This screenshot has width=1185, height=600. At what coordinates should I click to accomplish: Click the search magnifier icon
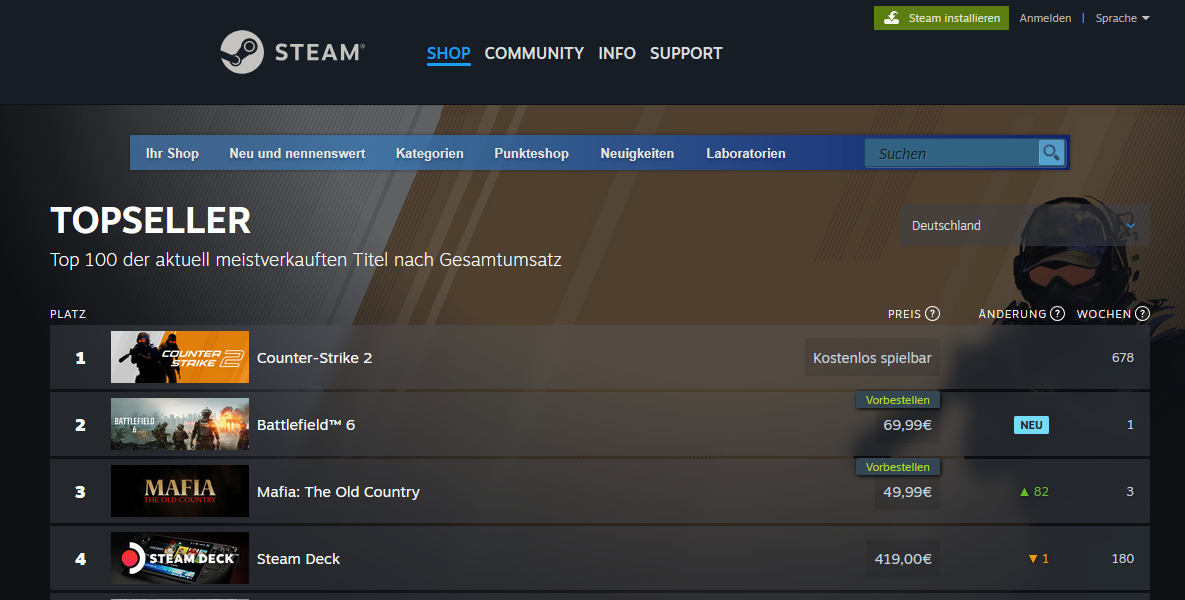pos(1051,153)
